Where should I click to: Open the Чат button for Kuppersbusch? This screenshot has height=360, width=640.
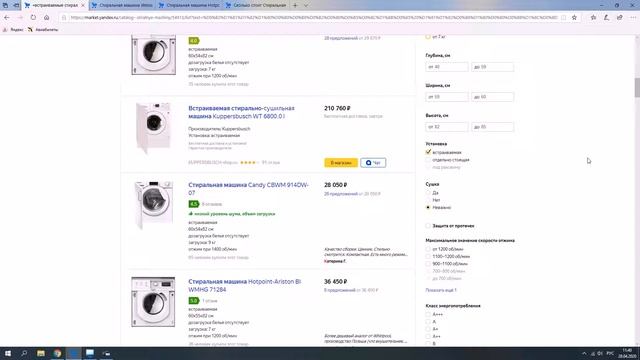click(x=373, y=162)
